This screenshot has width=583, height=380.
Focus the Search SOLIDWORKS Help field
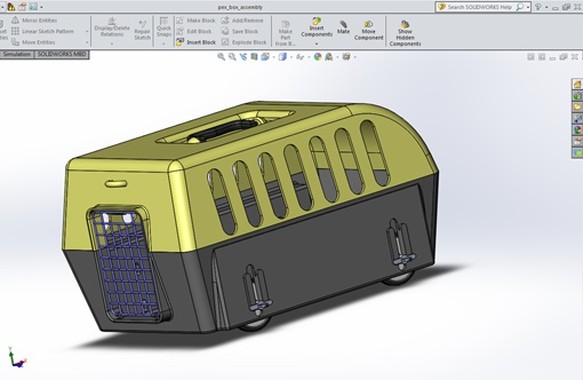click(480, 7)
